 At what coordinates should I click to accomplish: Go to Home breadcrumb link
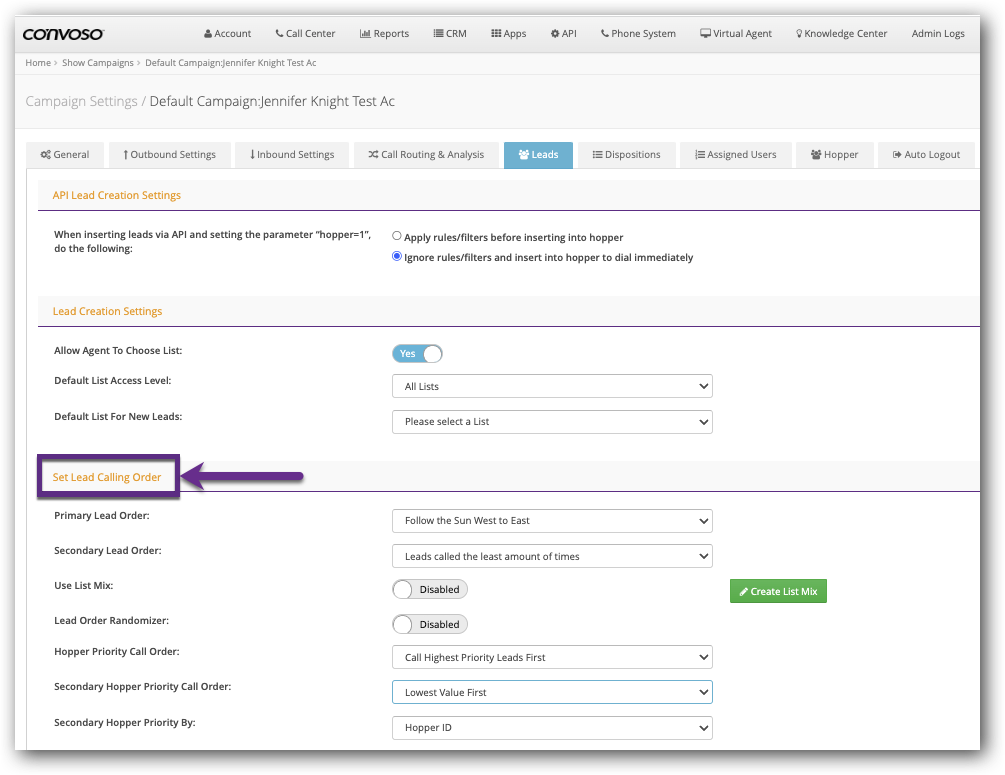tap(38, 63)
